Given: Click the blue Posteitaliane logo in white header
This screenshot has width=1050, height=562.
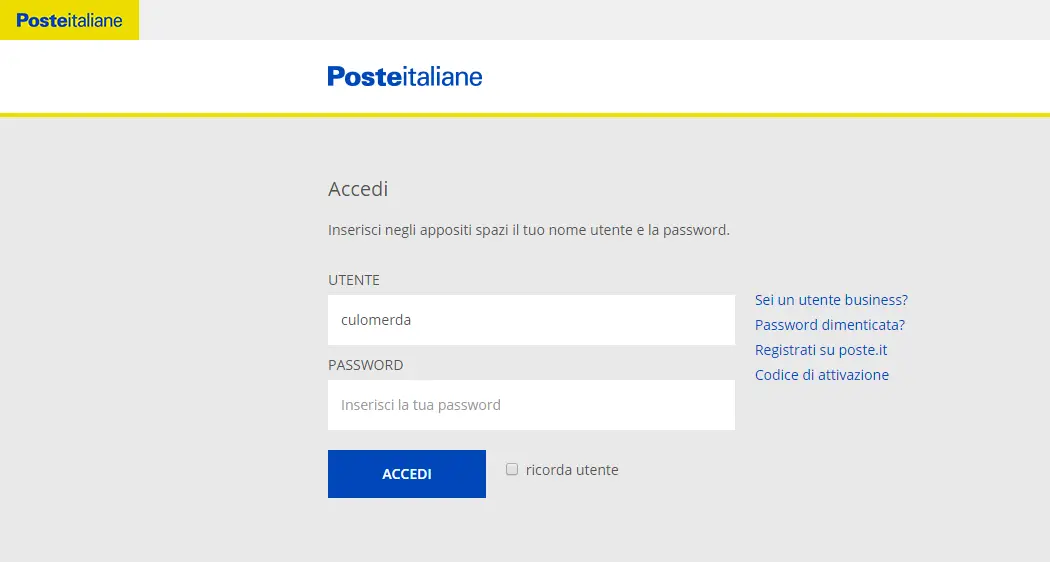Looking at the screenshot, I should (x=404, y=76).
